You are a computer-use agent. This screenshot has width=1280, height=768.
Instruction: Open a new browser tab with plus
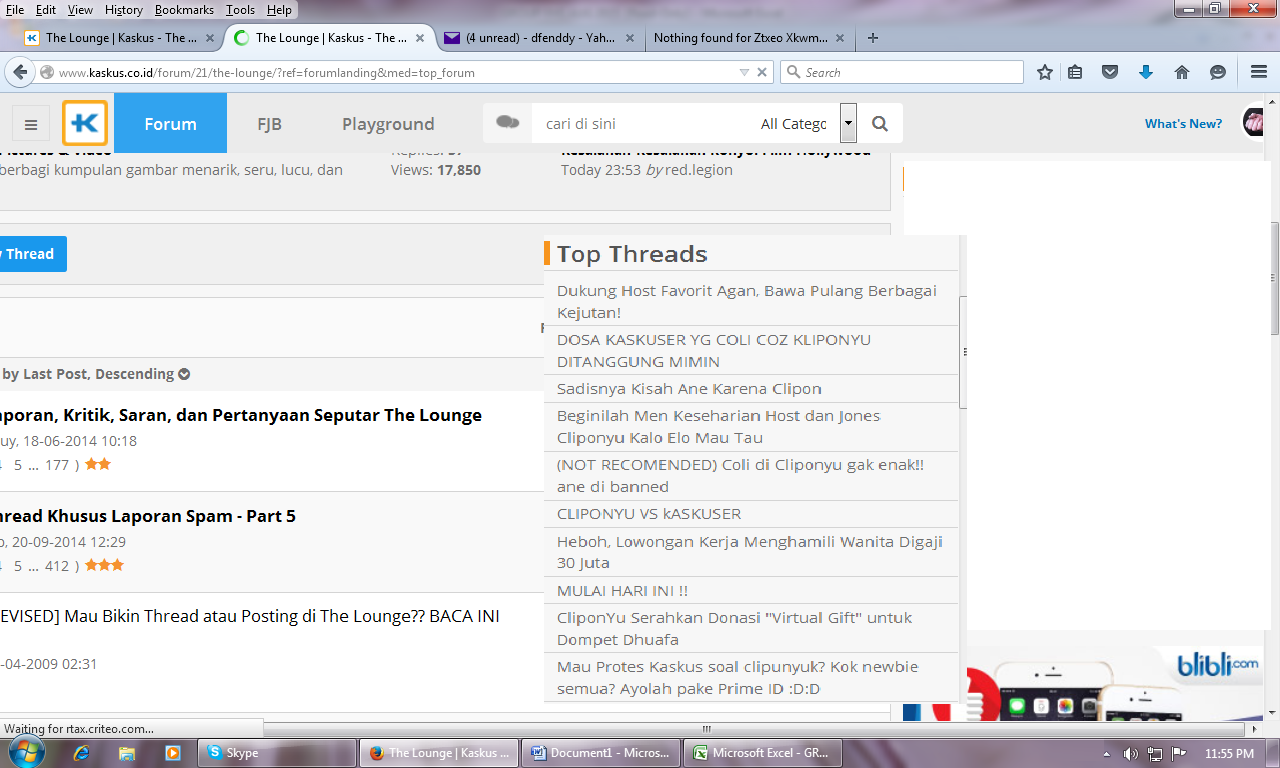click(873, 38)
